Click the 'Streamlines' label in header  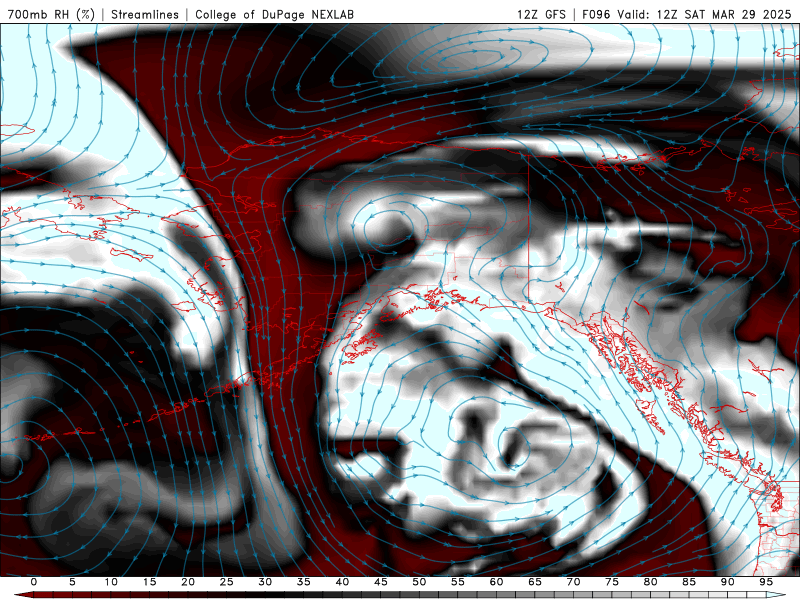pos(145,14)
